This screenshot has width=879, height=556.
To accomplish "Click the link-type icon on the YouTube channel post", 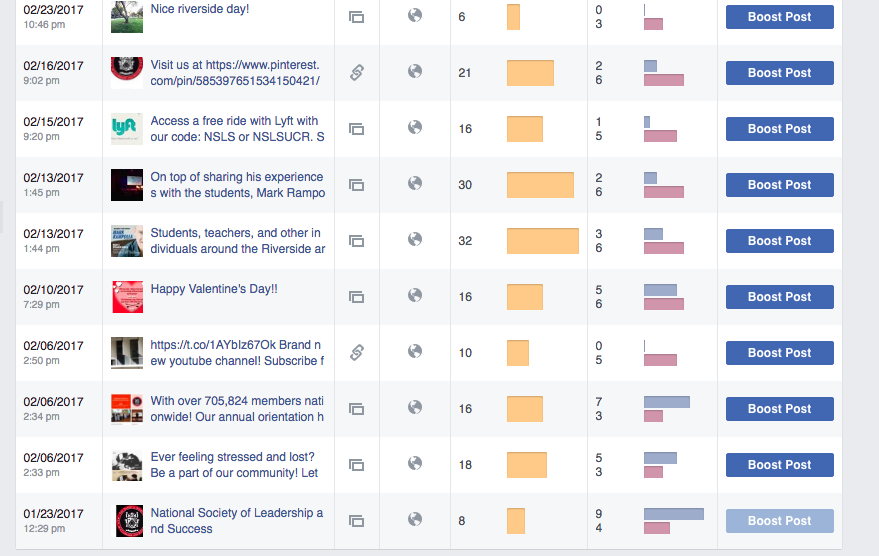I will coord(356,352).
